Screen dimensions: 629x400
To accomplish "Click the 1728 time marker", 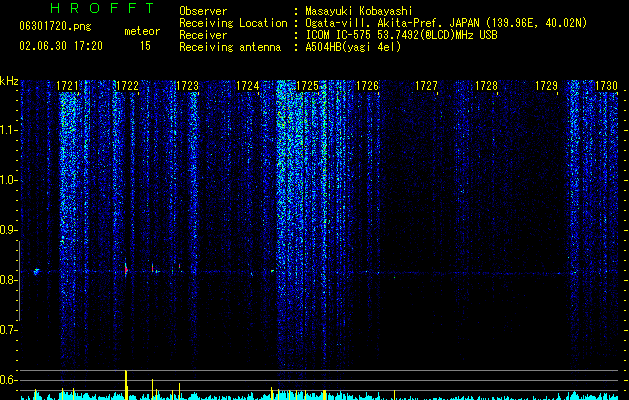I will point(486,86).
